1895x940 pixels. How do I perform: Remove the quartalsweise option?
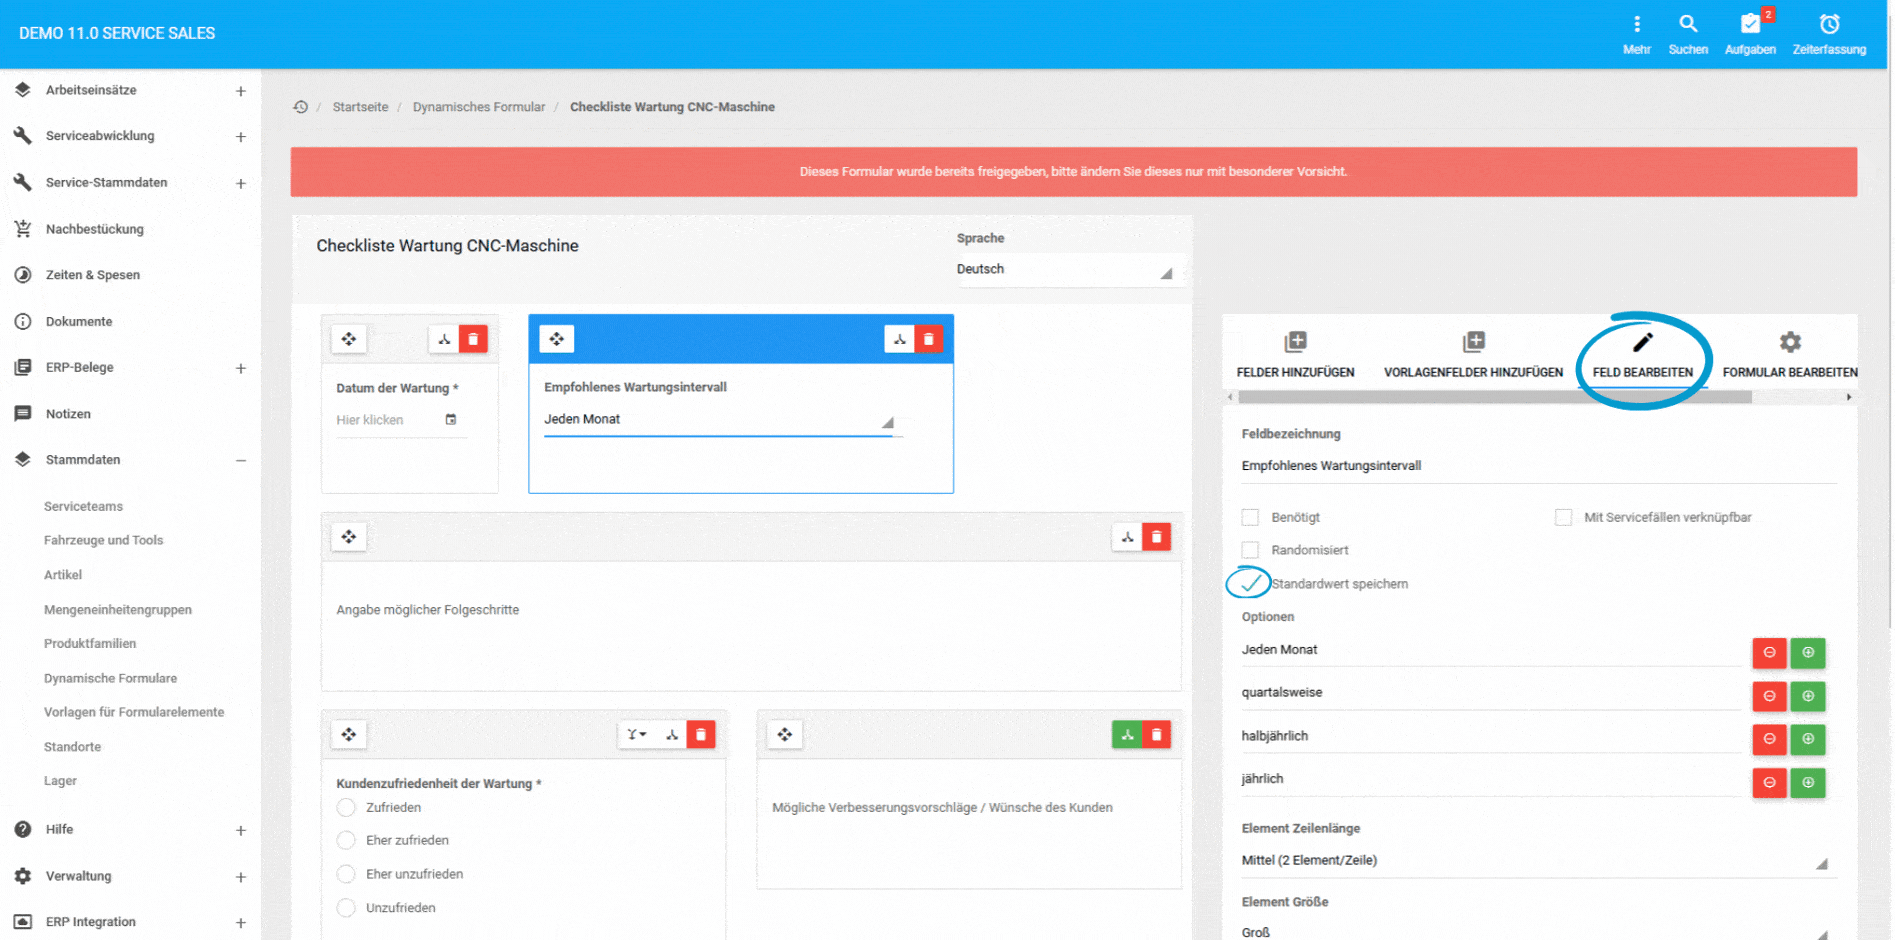click(x=1768, y=696)
